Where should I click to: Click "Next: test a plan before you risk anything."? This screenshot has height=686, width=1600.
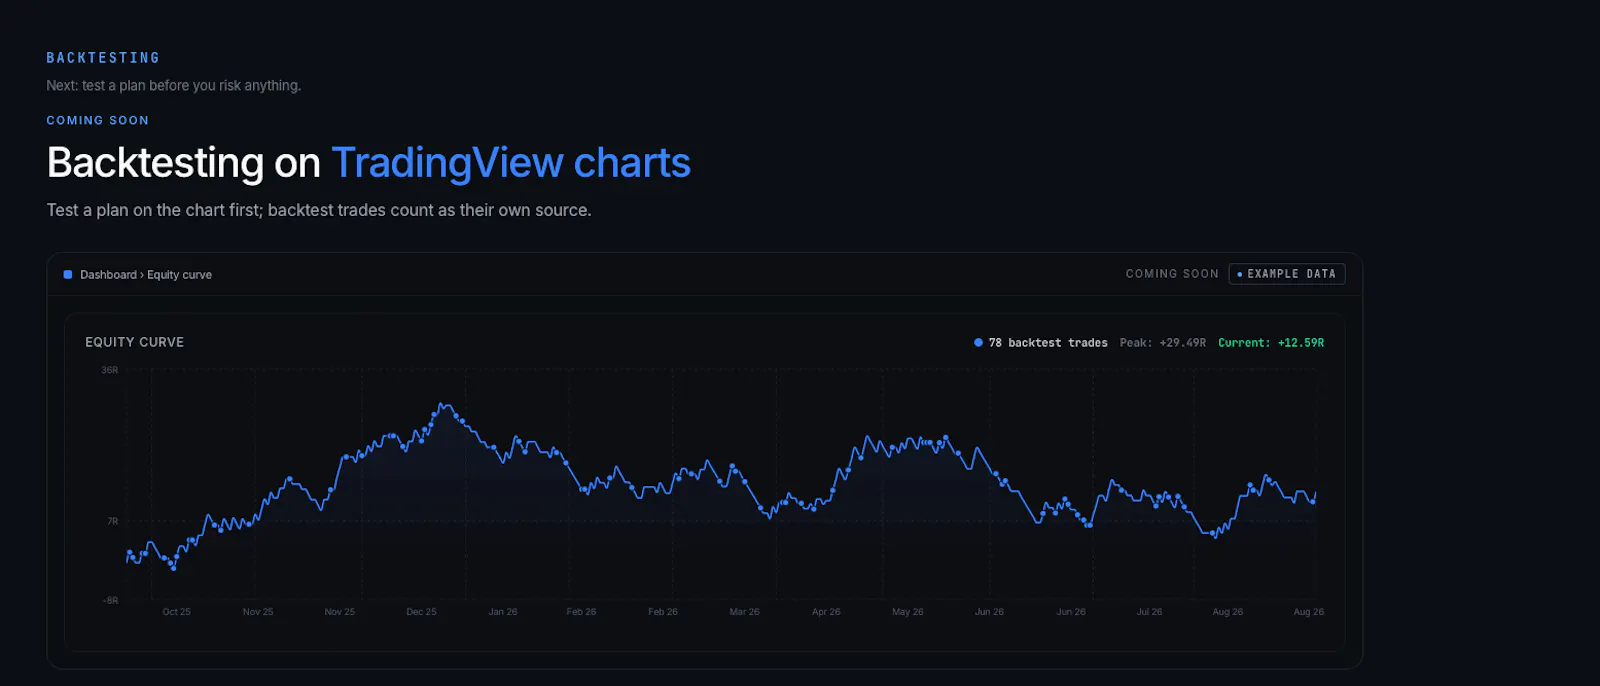pos(173,86)
